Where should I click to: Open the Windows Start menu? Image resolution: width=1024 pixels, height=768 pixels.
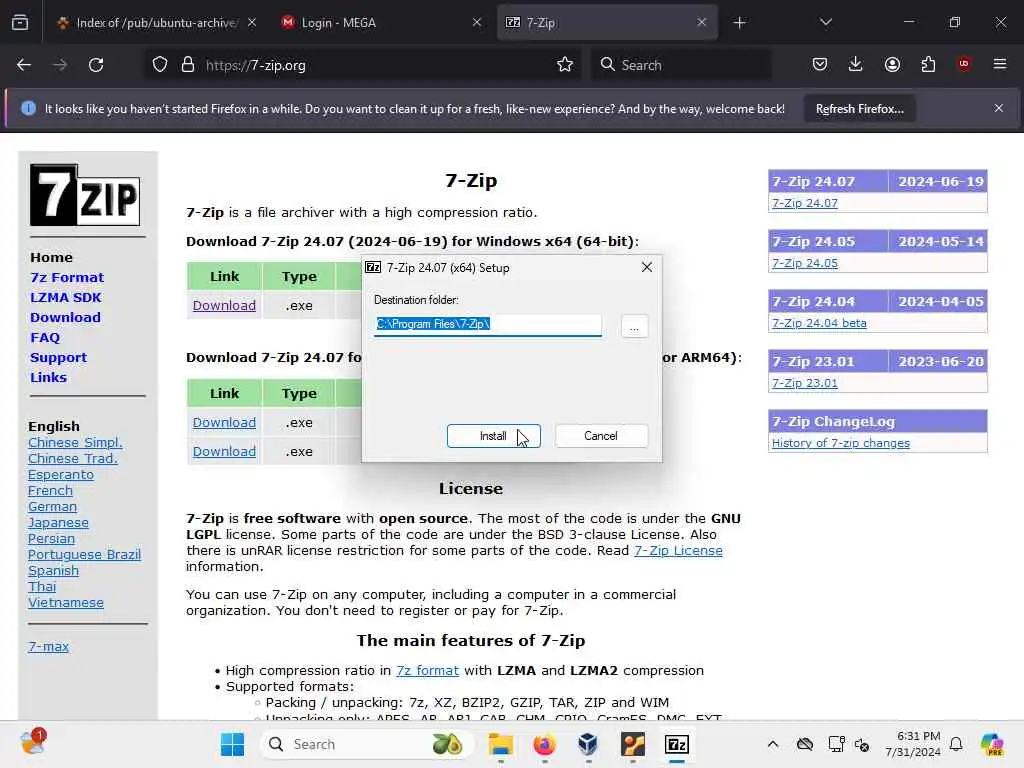coord(232,744)
